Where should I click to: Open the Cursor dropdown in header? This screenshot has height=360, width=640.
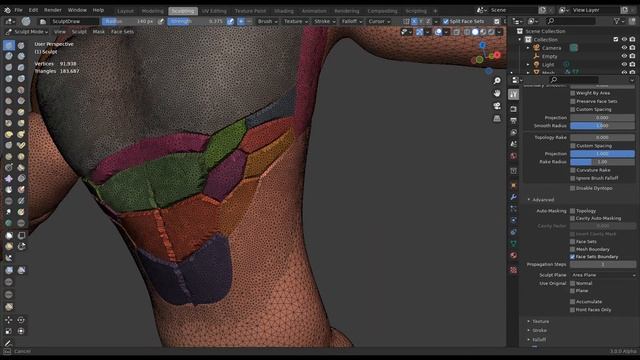click(x=379, y=21)
